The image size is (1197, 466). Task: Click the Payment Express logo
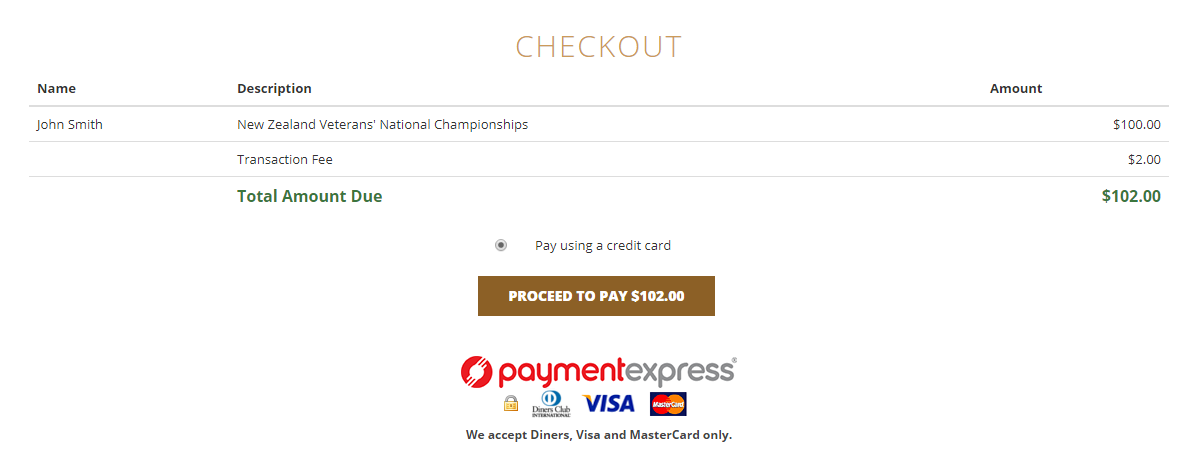(598, 372)
